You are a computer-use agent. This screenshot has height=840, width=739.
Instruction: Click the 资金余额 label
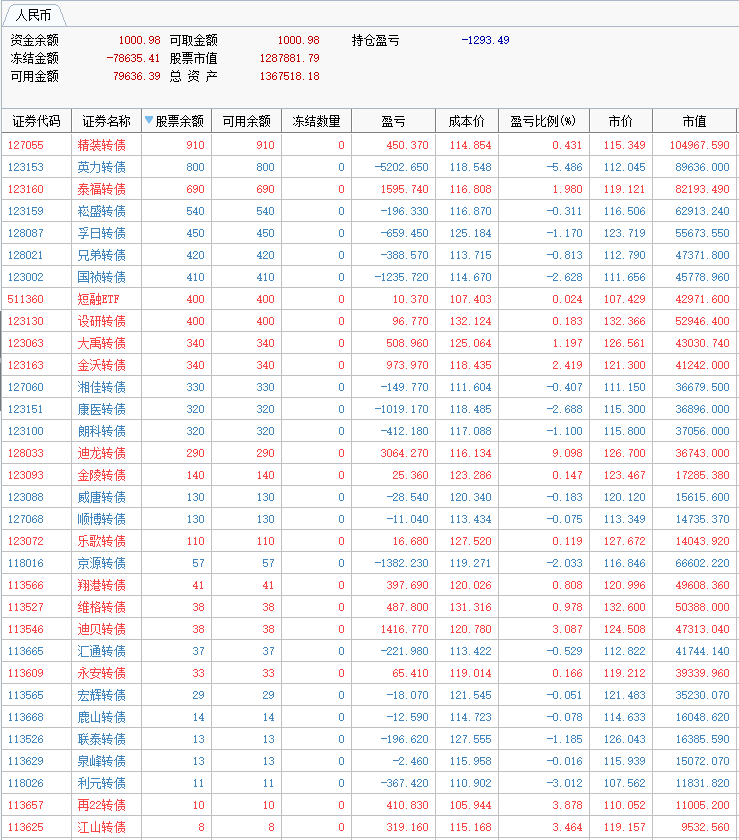click(34, 40)
